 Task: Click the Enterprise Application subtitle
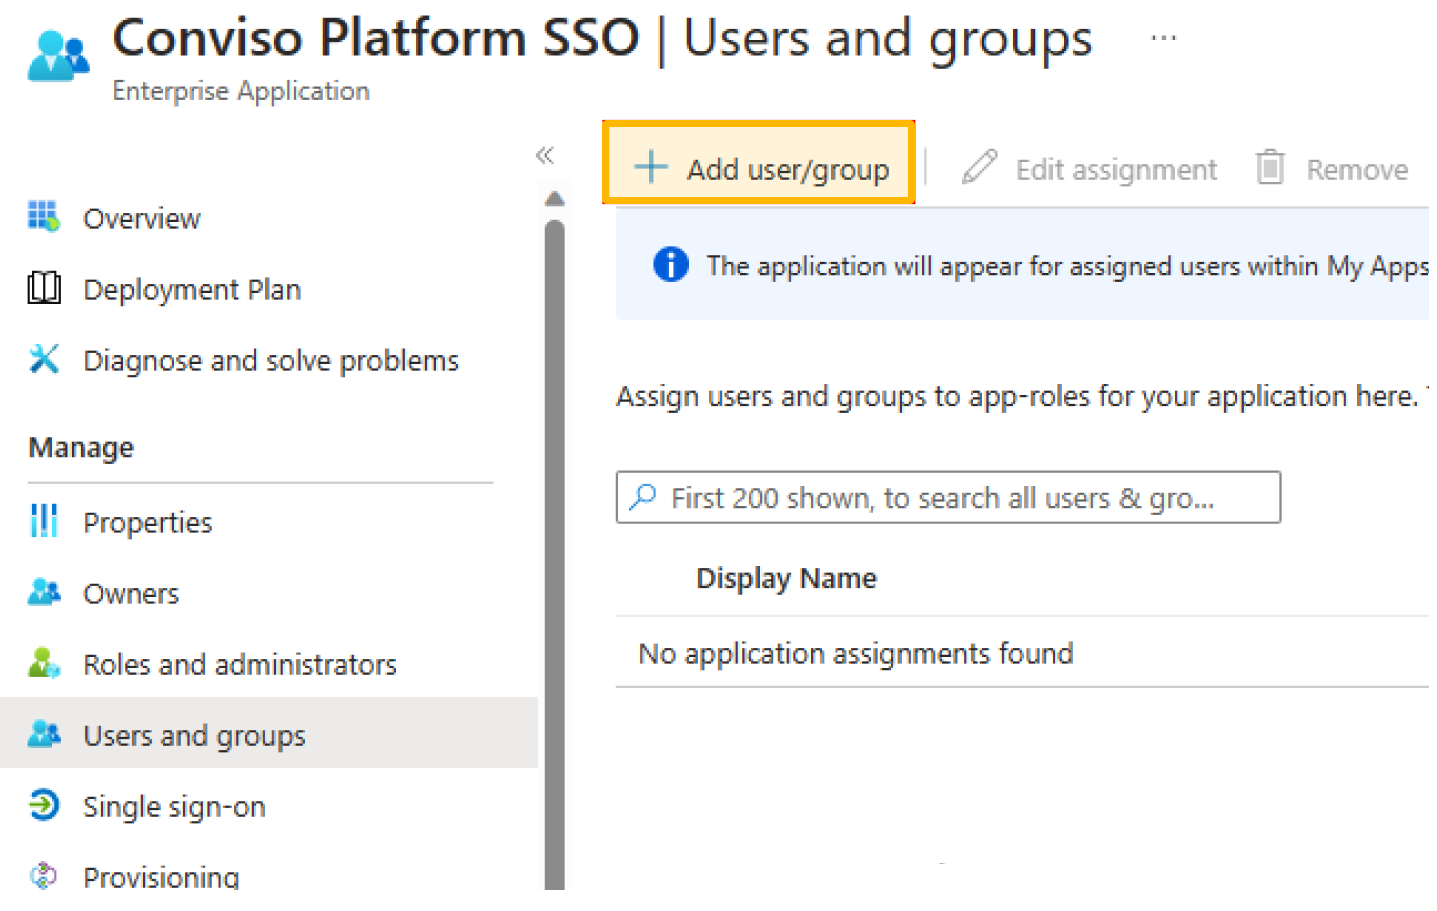[241, 91]
